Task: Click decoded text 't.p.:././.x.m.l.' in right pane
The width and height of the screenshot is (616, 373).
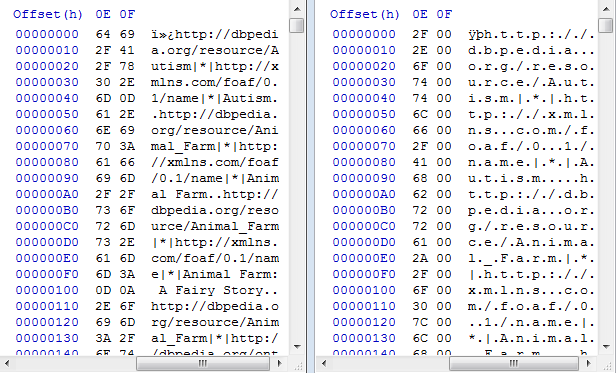Action: point(531,114)
